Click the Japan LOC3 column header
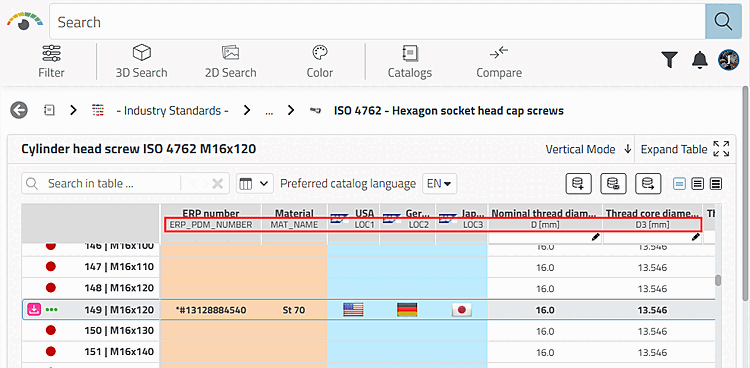 point(462,218)
